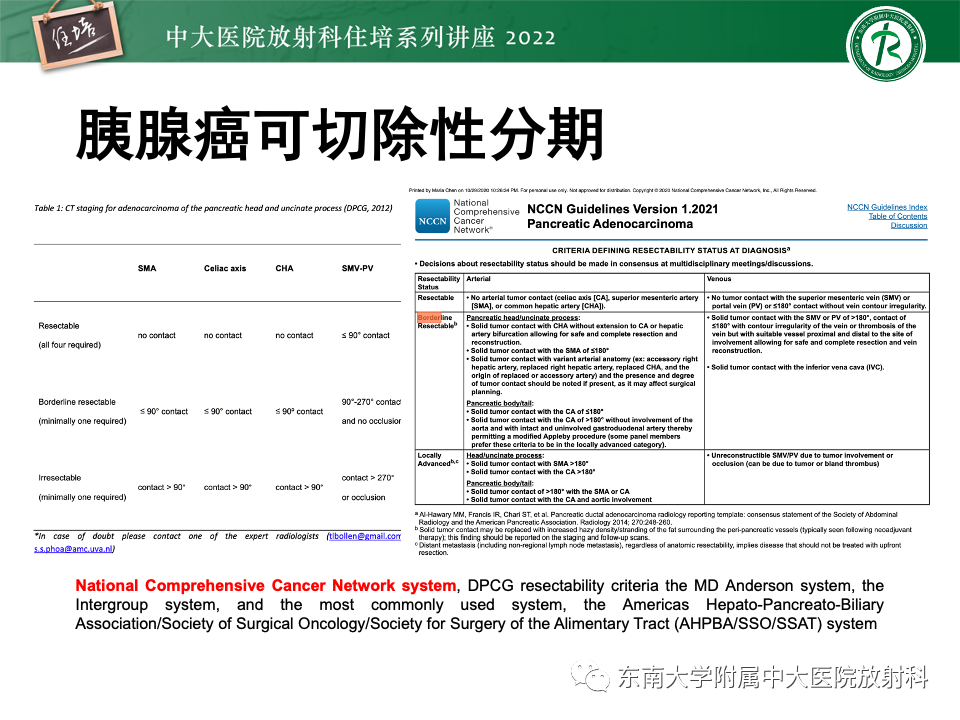Click the 'Pancreatic Adenocarcinoma' heading
960x720 pixels.
coord(610,224)
